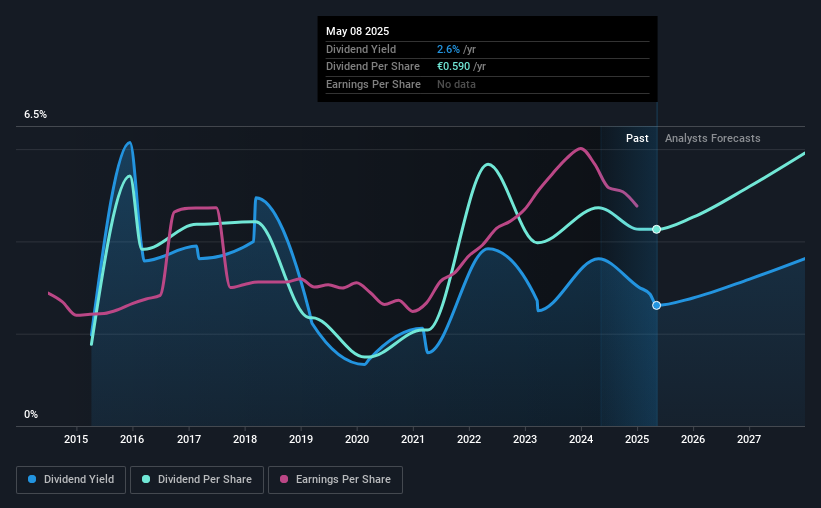The height and width of the screenshot is (508, 821).
Task: Toggle the Dividend Per Share legend button
Action: click(x=197, y=480)
